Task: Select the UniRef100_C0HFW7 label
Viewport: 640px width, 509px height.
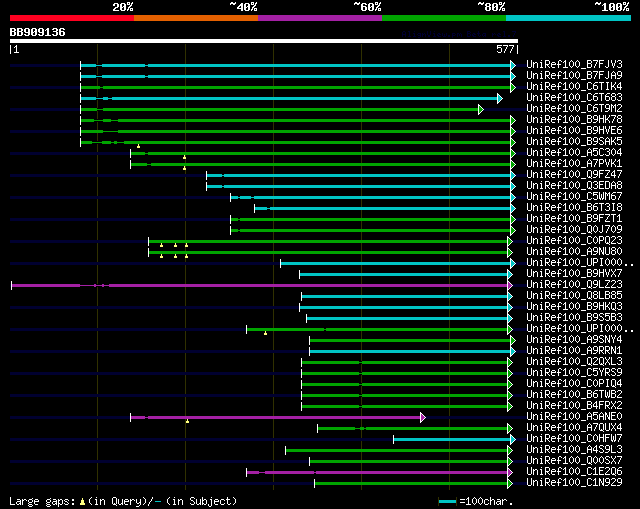Action: (574, 439)
